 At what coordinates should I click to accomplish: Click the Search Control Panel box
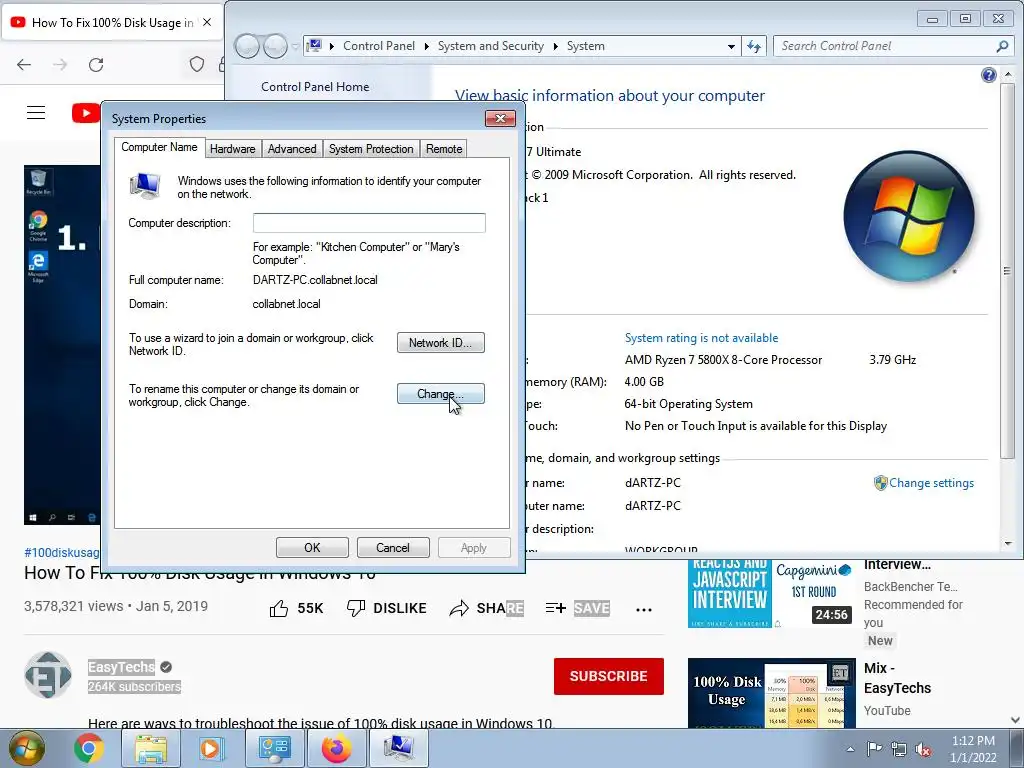tap(884, 46)
